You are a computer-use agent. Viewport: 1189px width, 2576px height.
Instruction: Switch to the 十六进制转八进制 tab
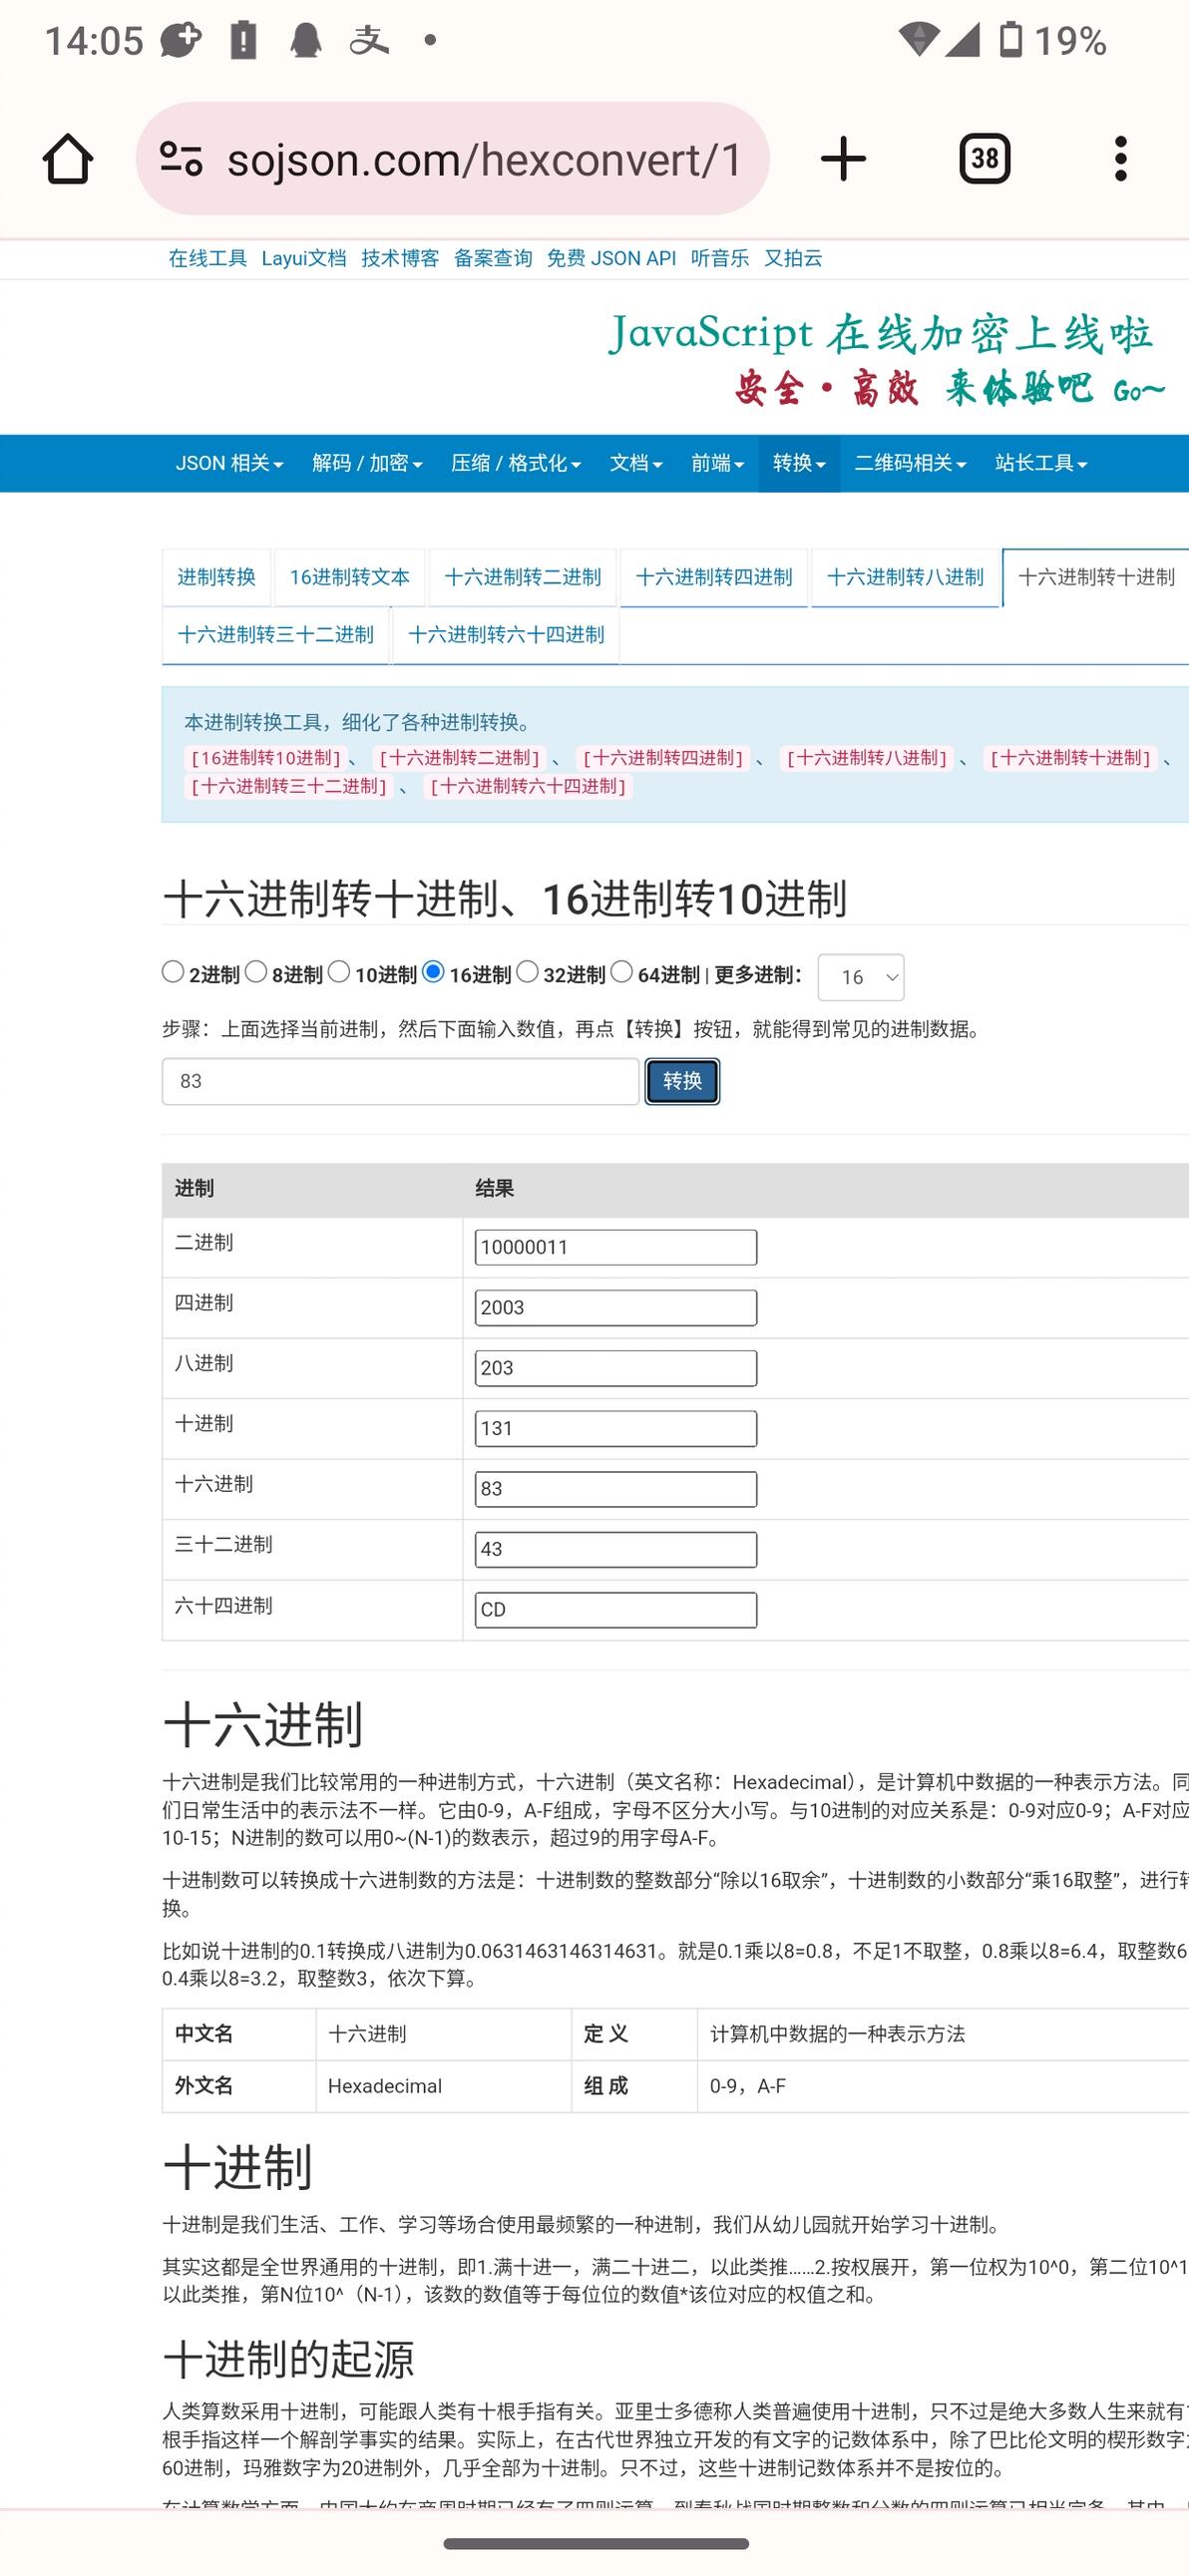(x=905, y=577)
